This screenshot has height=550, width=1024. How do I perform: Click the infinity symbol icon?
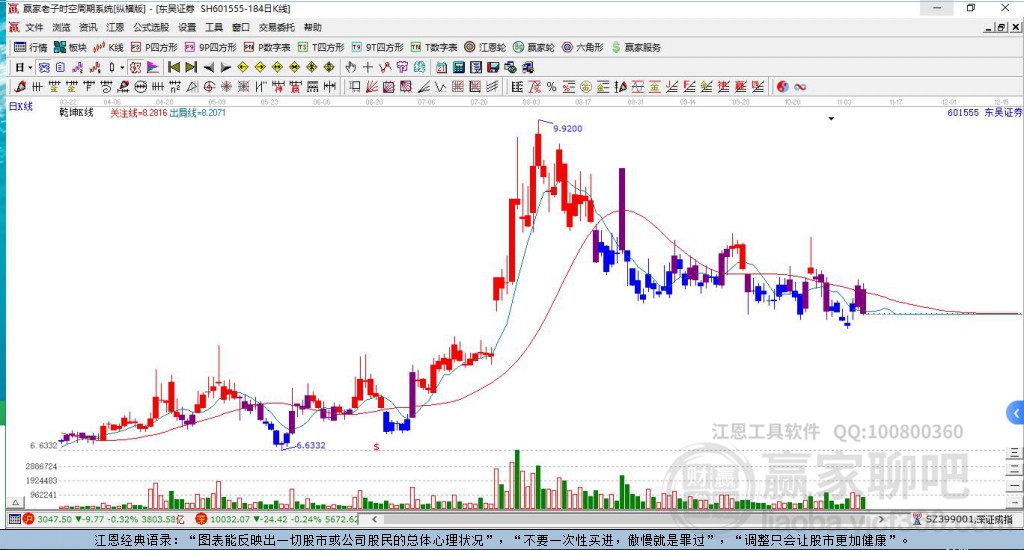tap(800, 87)
